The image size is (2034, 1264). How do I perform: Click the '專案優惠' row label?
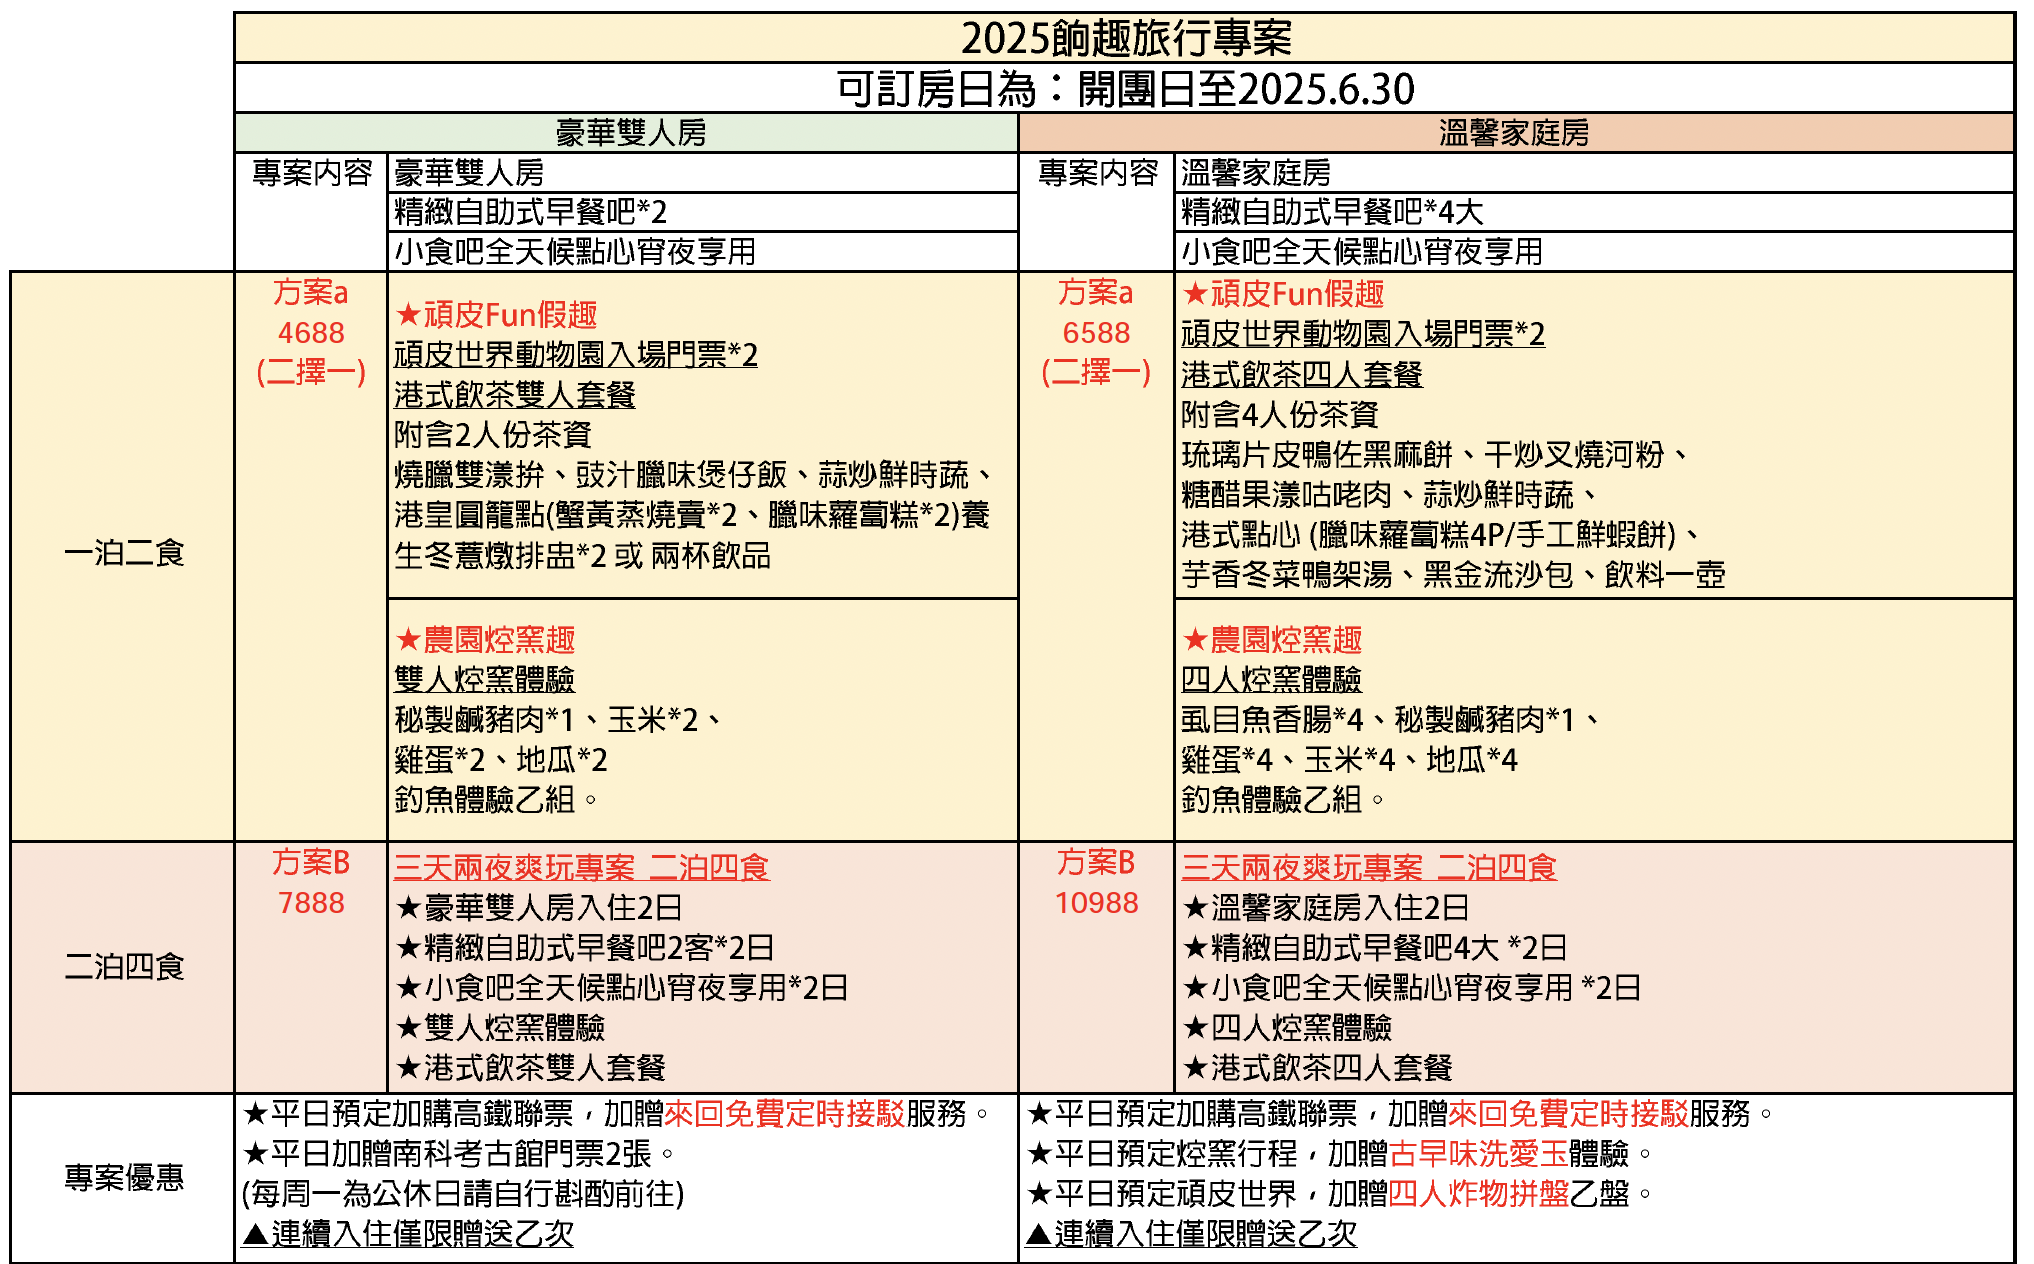124,1178
